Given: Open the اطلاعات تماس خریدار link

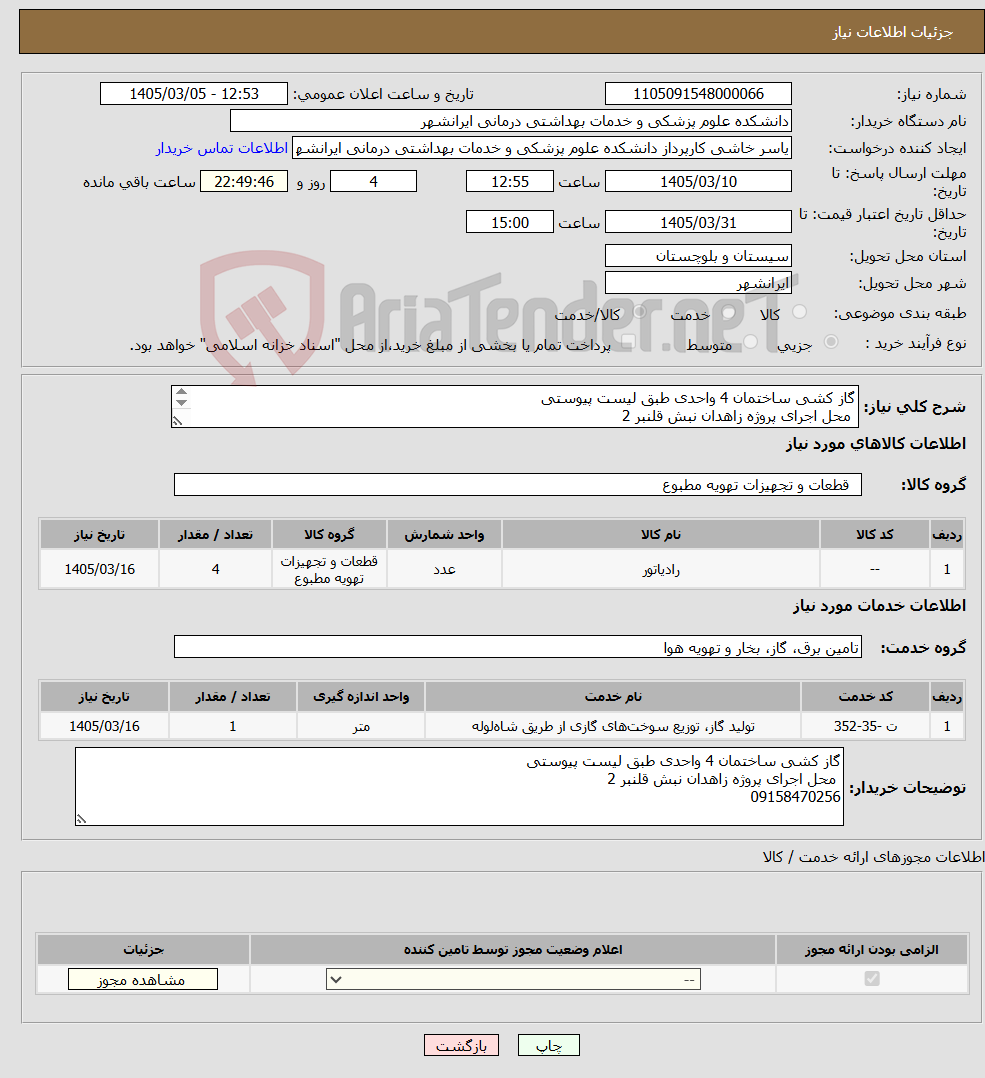Looking at the screenshot, I should tap(221, 148).
